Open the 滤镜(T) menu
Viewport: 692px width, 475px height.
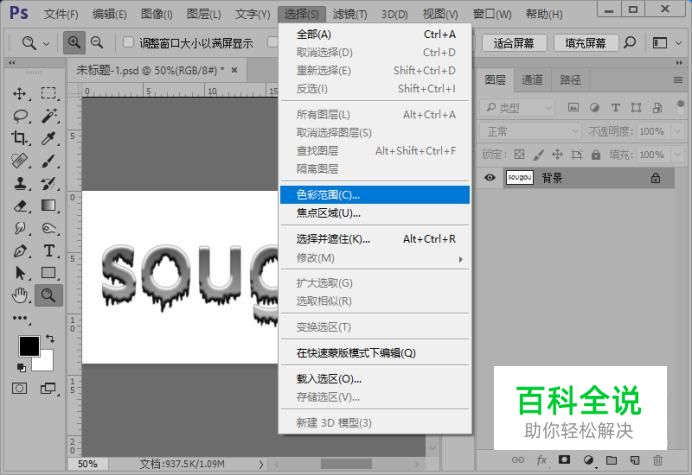pyautogui.click(x=350, y=14)
